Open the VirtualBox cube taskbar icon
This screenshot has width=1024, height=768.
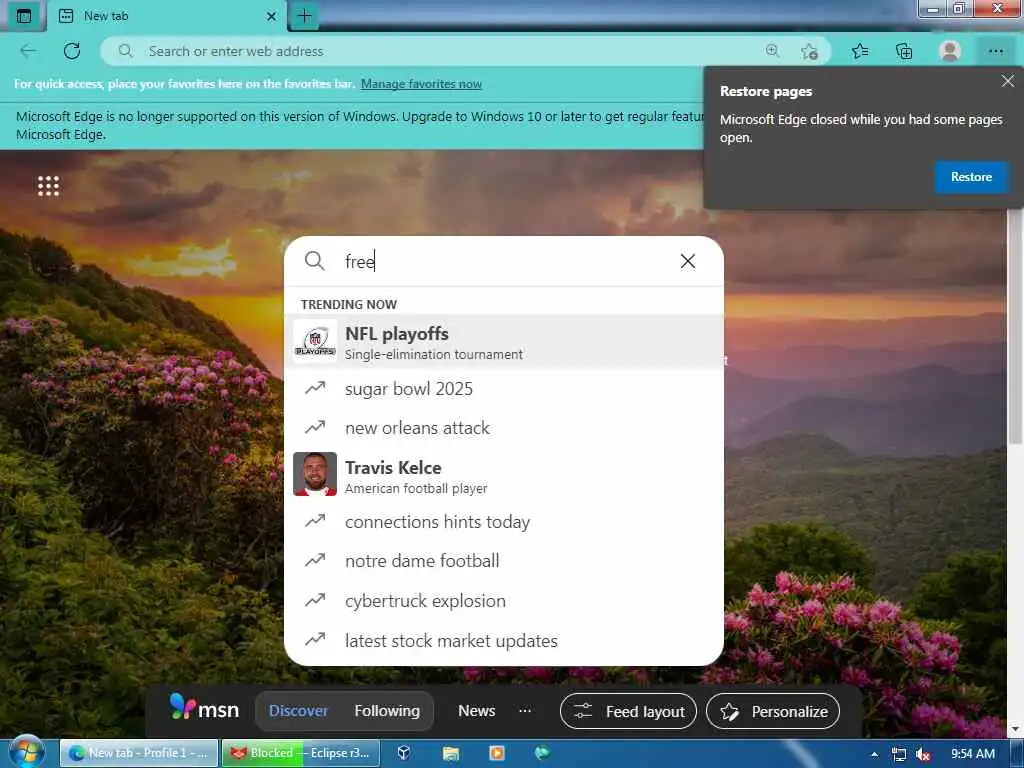point(404,753)
